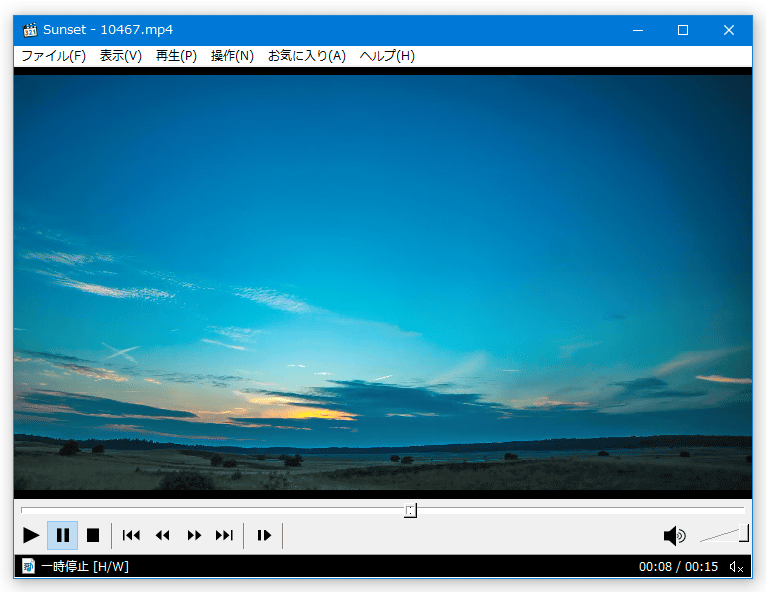Viewport: 766px width, 592px height.
Task: Click the MPC app icon in title bar
Action: click(x=30, y=30)
